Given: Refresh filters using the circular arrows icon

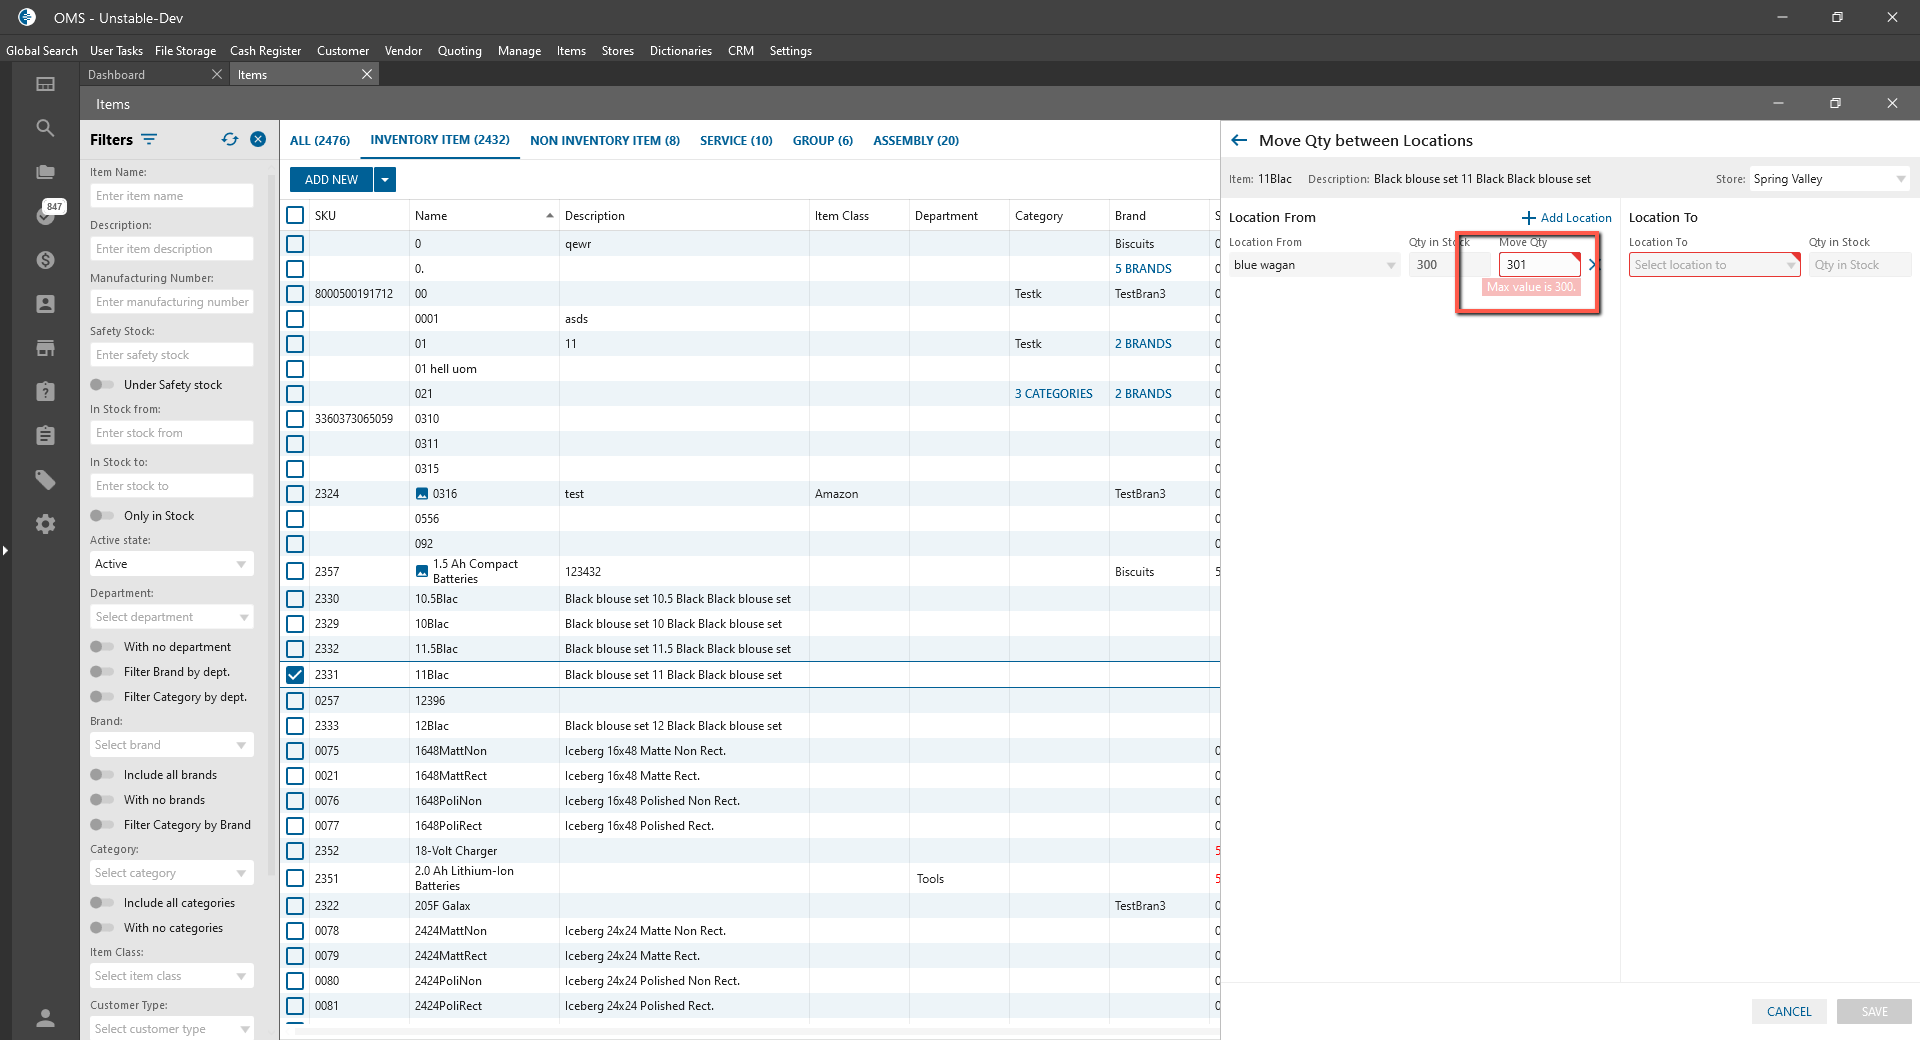Looking at the screenshot, I should coord(230,140).
